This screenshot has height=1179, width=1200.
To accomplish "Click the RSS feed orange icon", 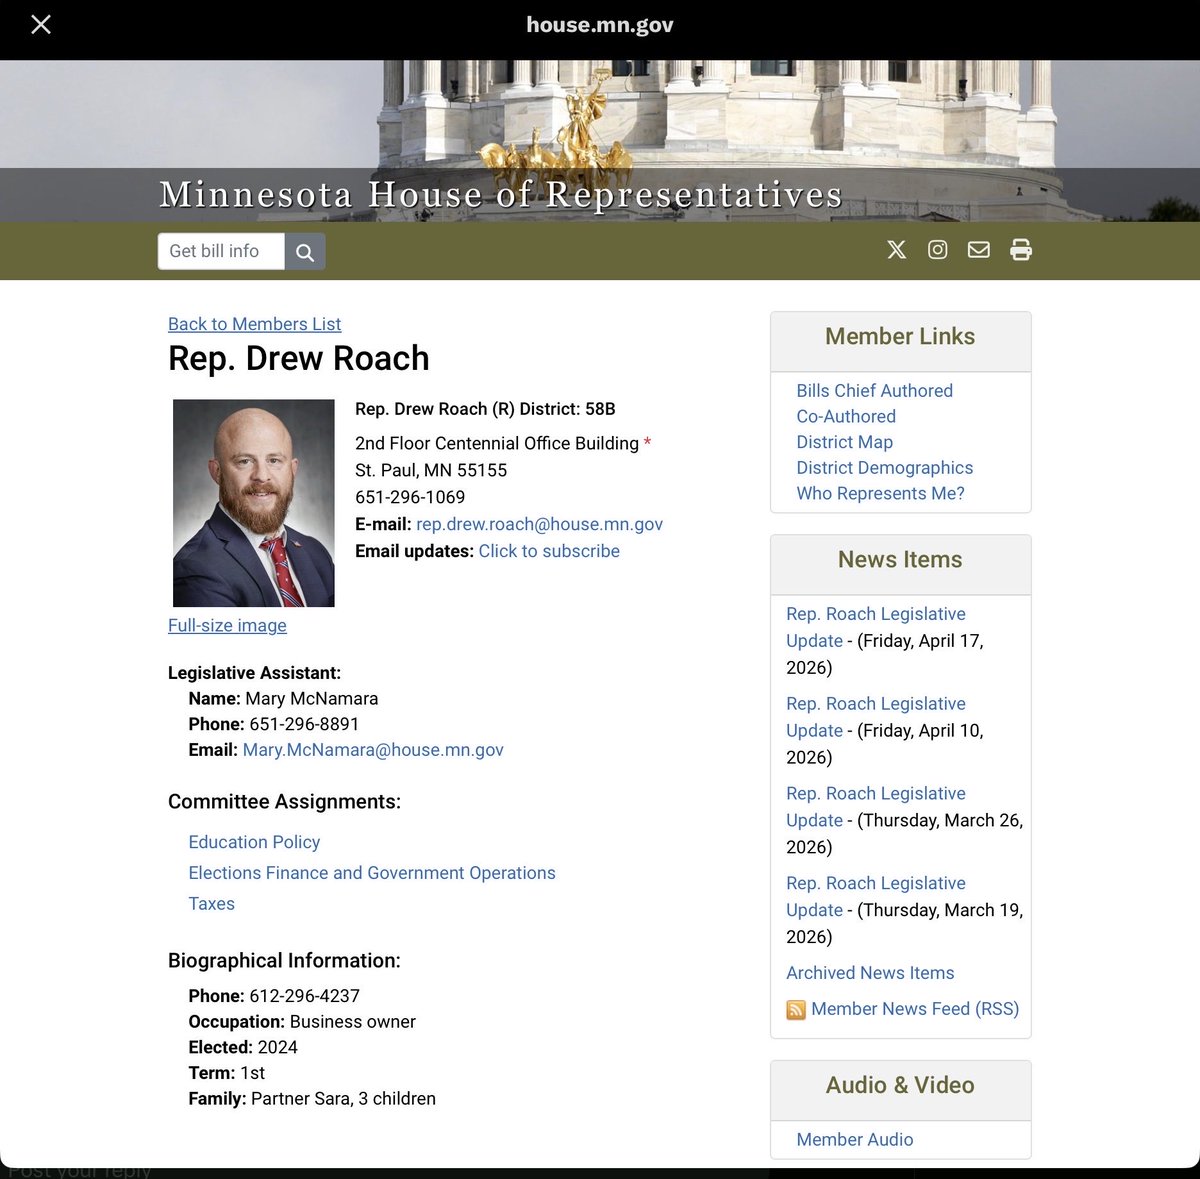I will click(x=796, y=1010).
